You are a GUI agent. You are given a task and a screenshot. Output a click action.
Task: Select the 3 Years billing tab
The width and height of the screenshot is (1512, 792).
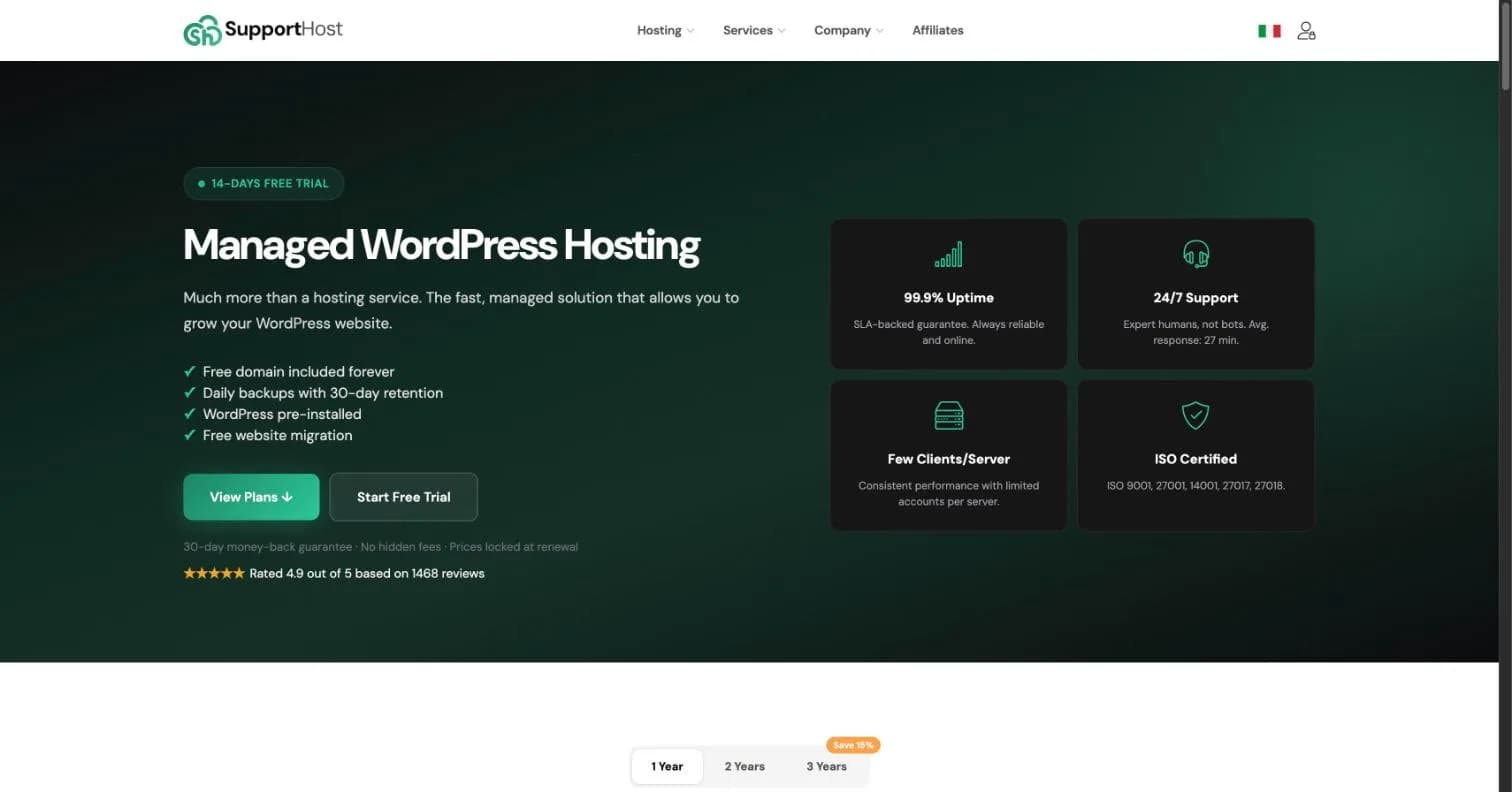pos(827,766)
